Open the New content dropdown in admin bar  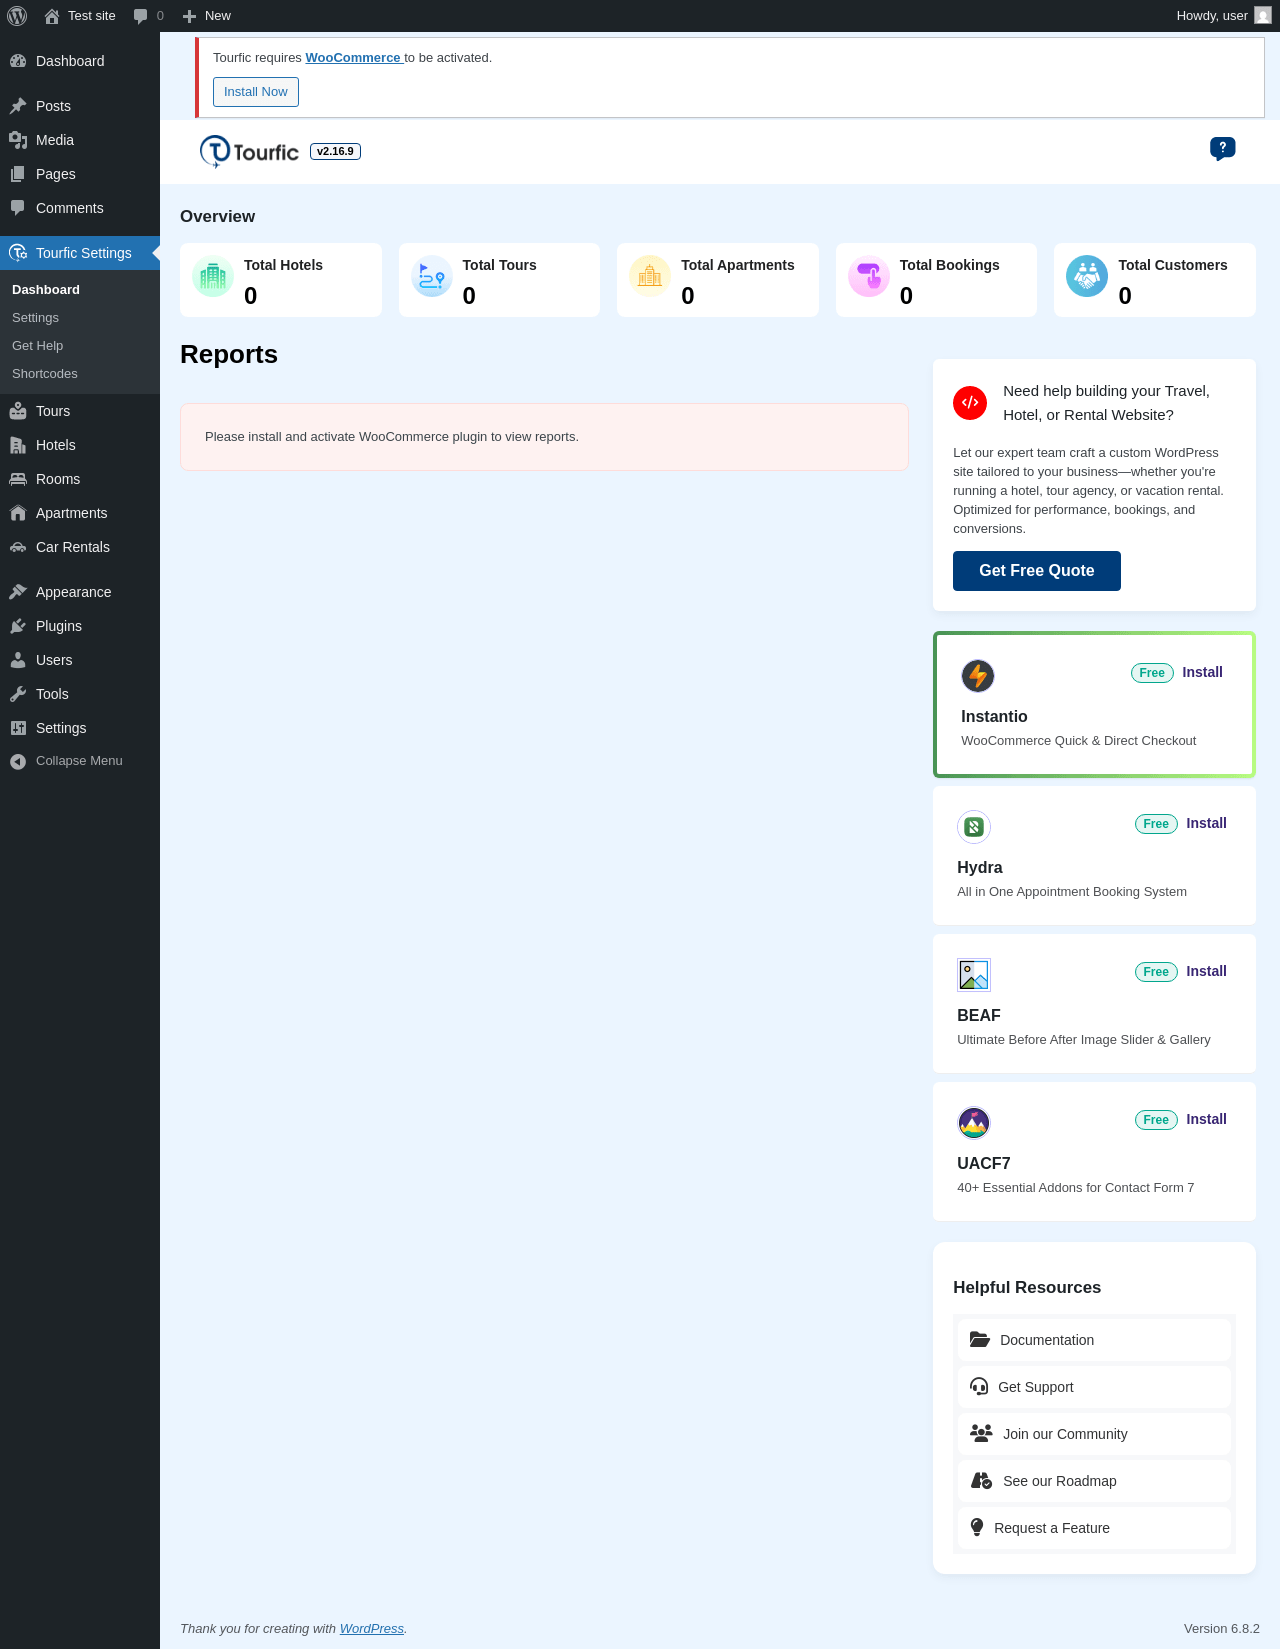tap(207, 16)
